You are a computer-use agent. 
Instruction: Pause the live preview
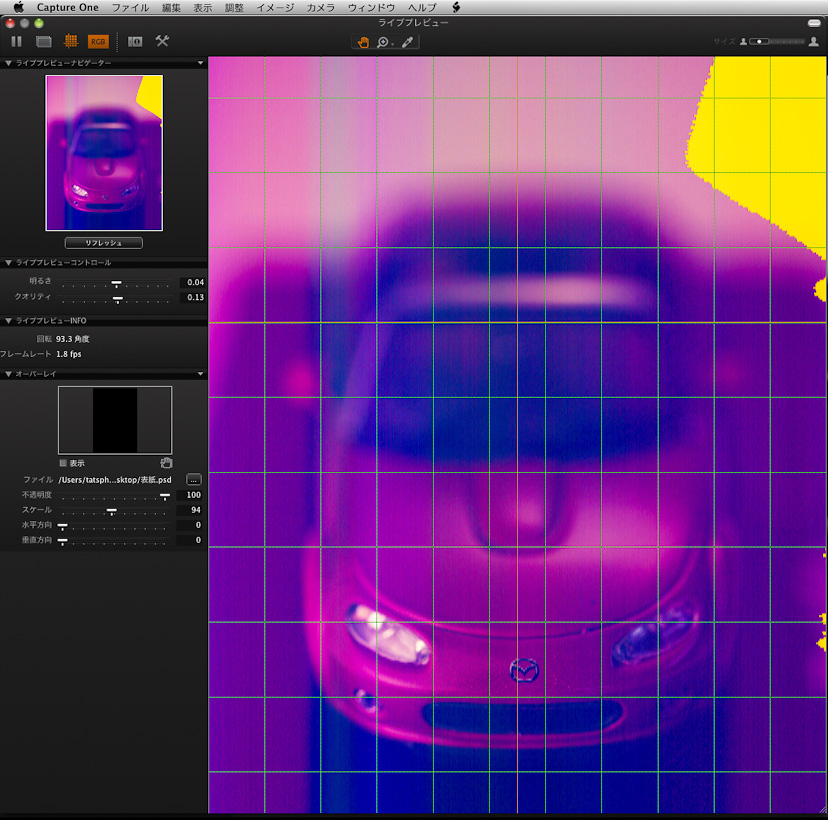pos(16,41)
